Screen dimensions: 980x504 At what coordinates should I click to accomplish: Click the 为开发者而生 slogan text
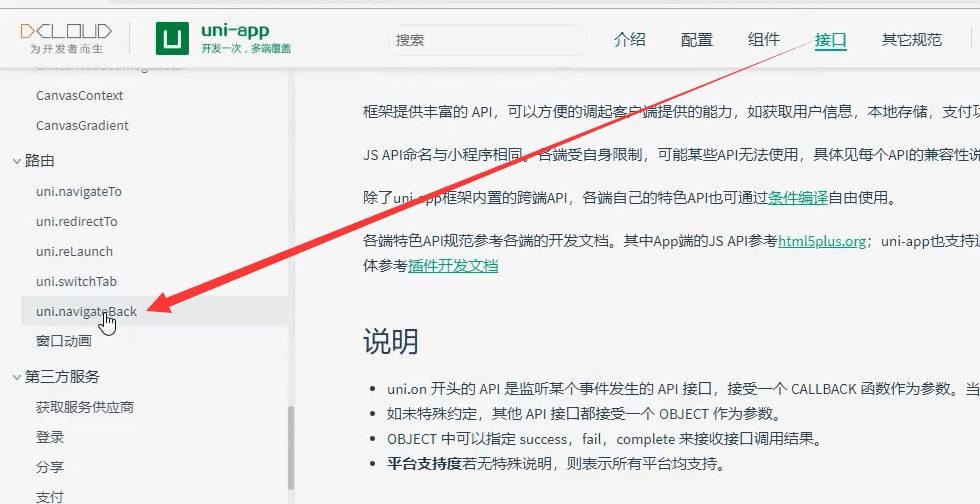click(x=67, y=49)
